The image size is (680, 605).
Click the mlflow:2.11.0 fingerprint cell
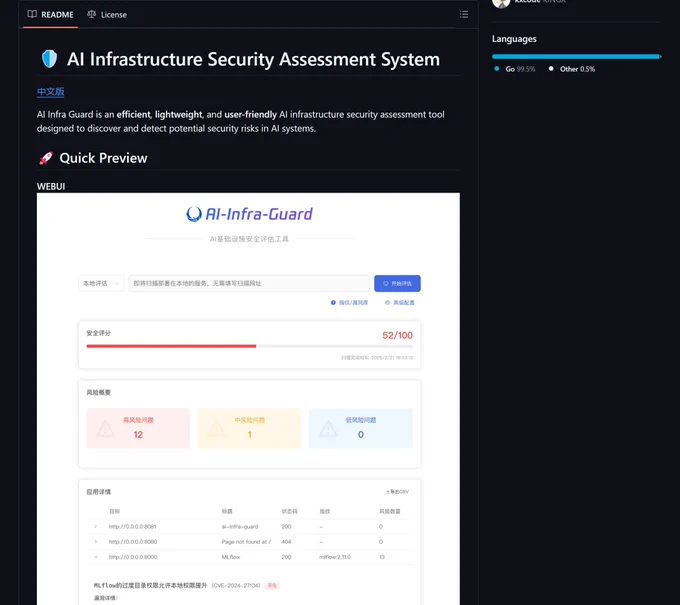pyautogui.click(x=335, y=557)
